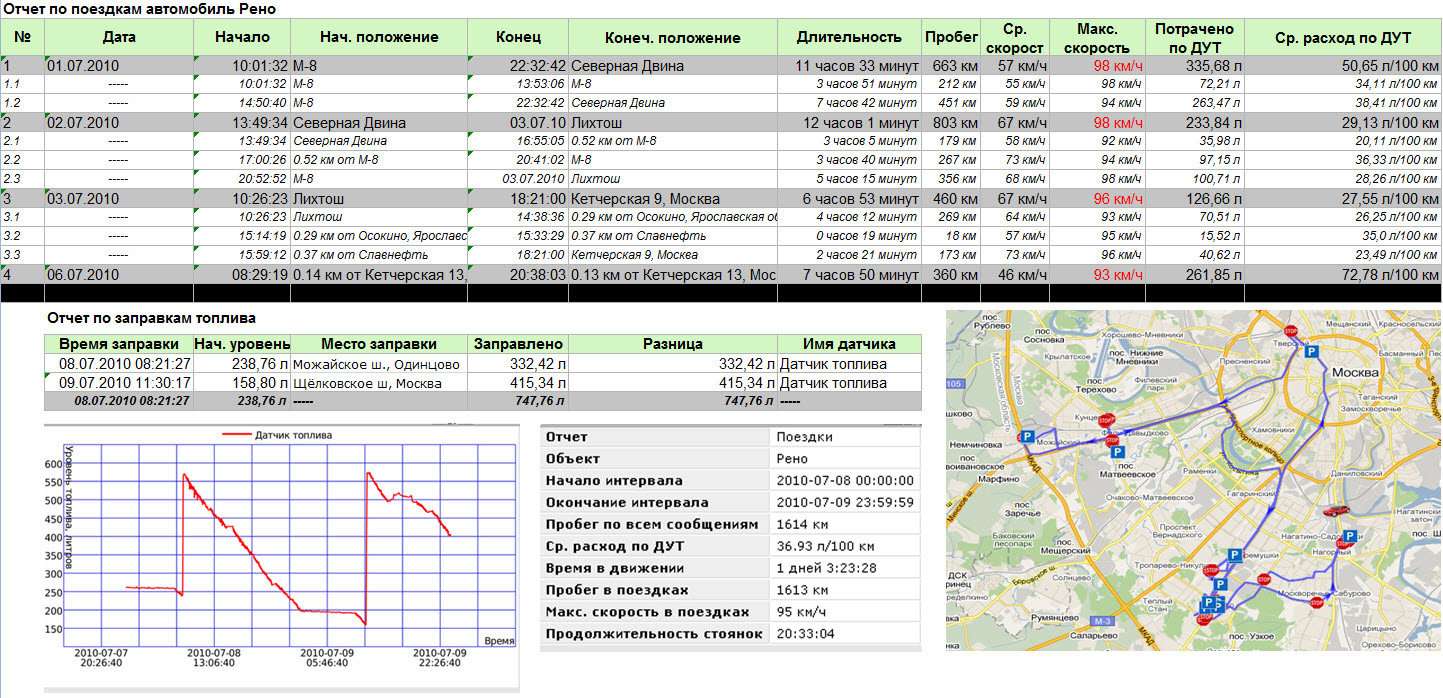Select the Время заправки column header

[119, 344]
